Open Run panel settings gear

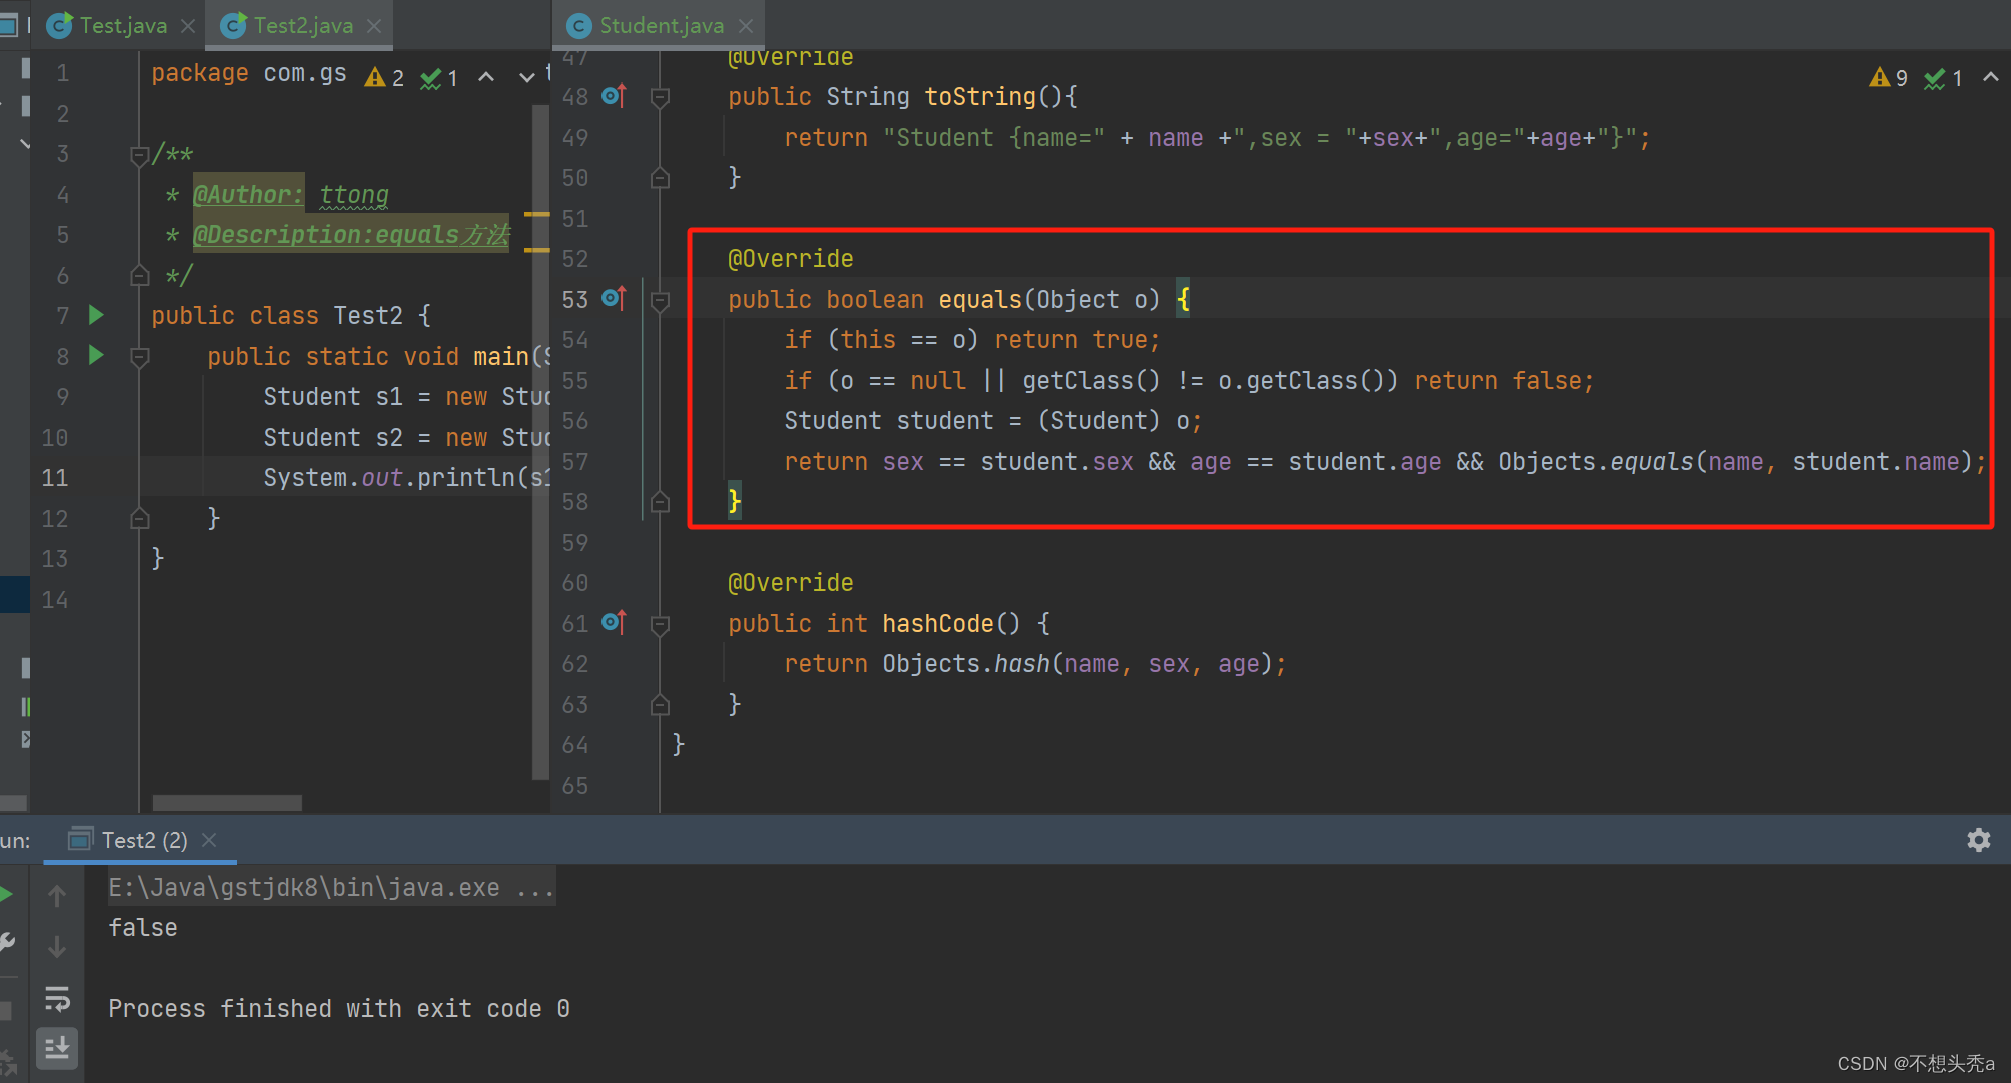coord(1978,840)
